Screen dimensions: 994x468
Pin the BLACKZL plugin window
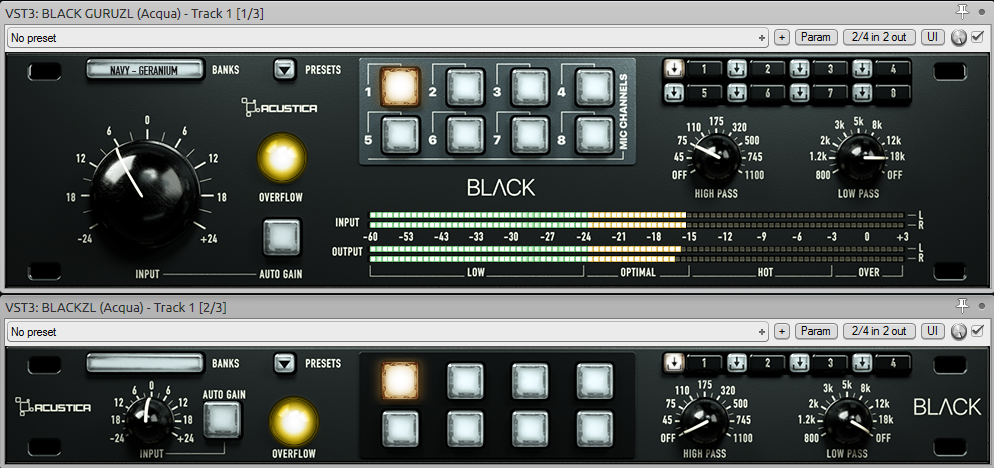(963, 306)
